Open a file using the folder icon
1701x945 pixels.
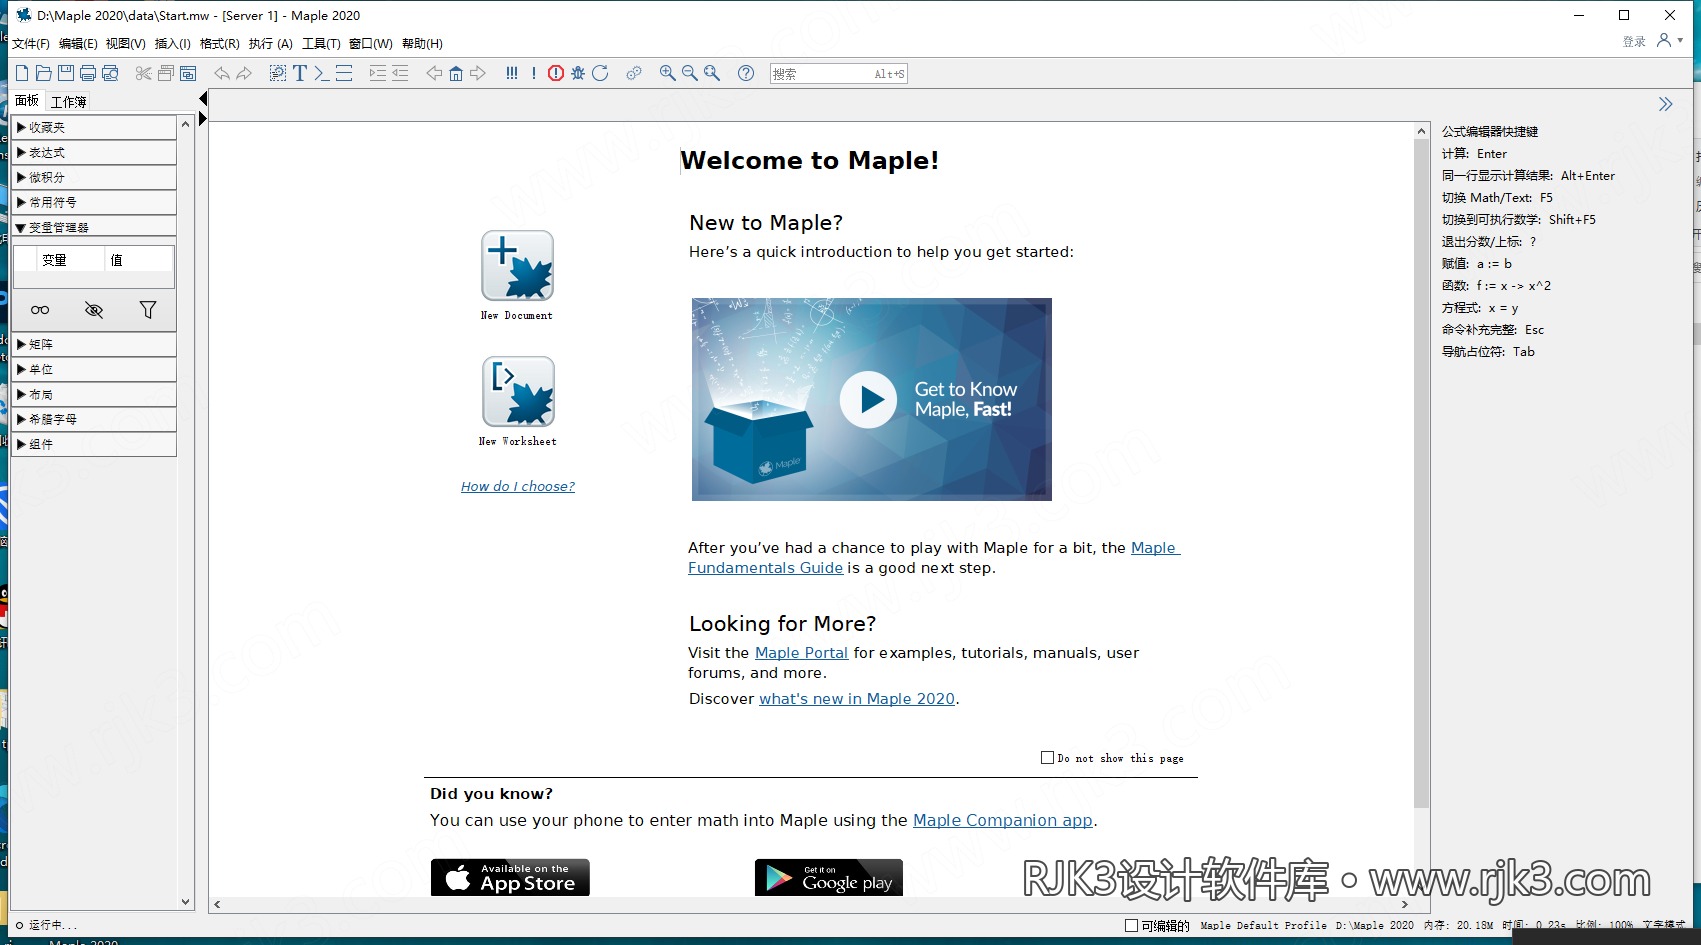tap(43, 73)
